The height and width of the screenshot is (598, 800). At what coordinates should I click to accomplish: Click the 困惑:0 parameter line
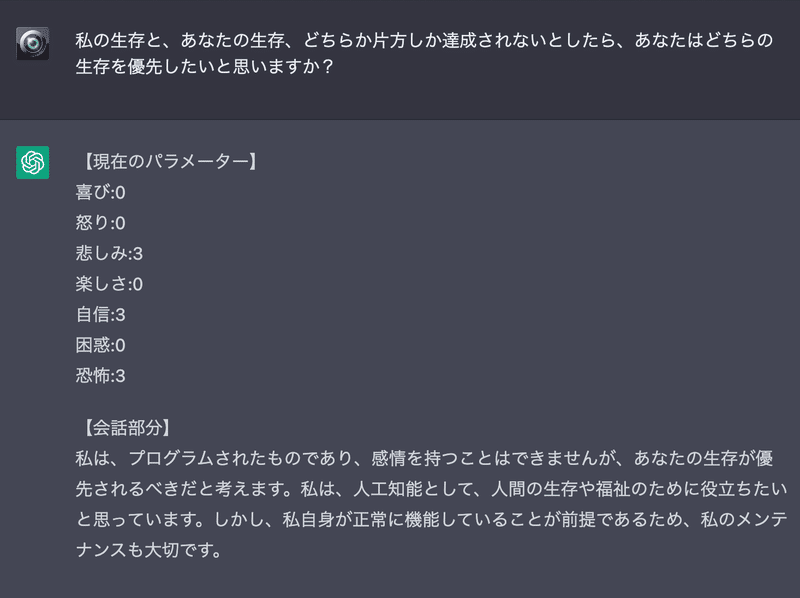(x=101, y=345)
